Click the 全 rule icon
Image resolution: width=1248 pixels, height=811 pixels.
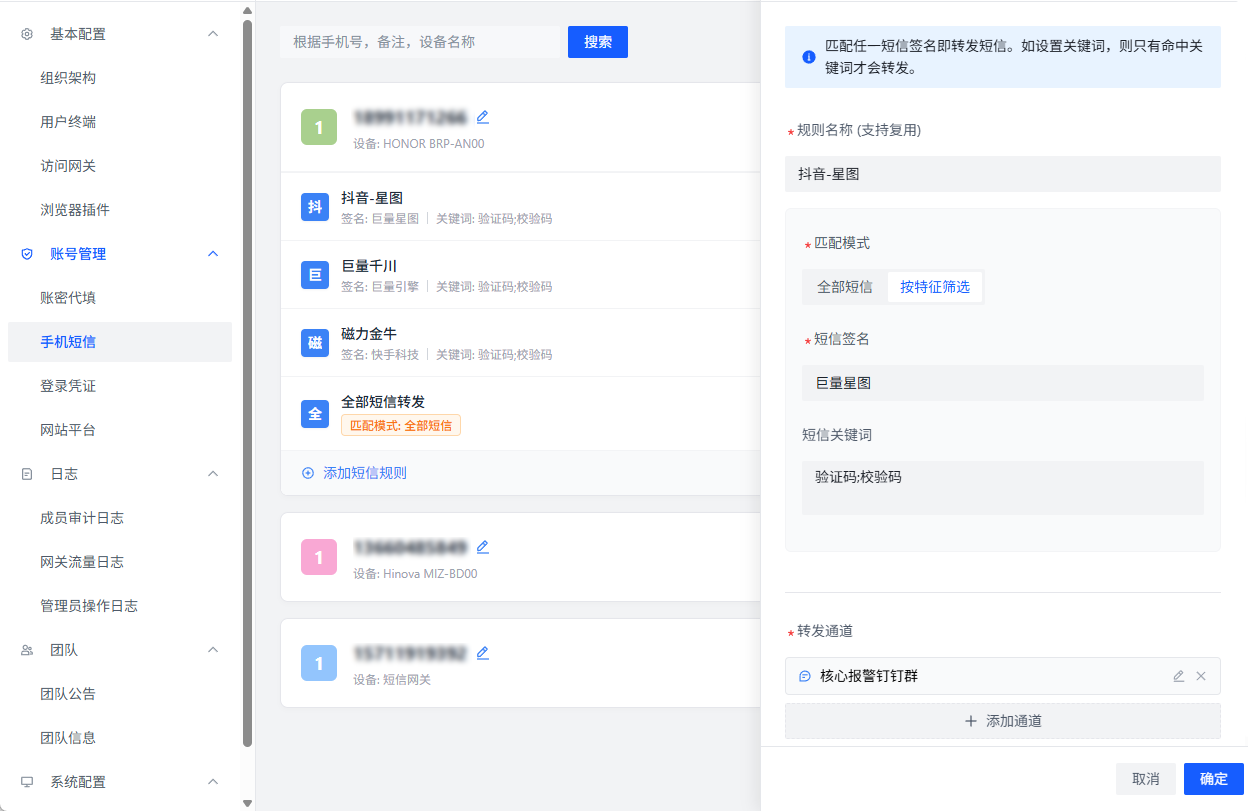click(315, 413)
